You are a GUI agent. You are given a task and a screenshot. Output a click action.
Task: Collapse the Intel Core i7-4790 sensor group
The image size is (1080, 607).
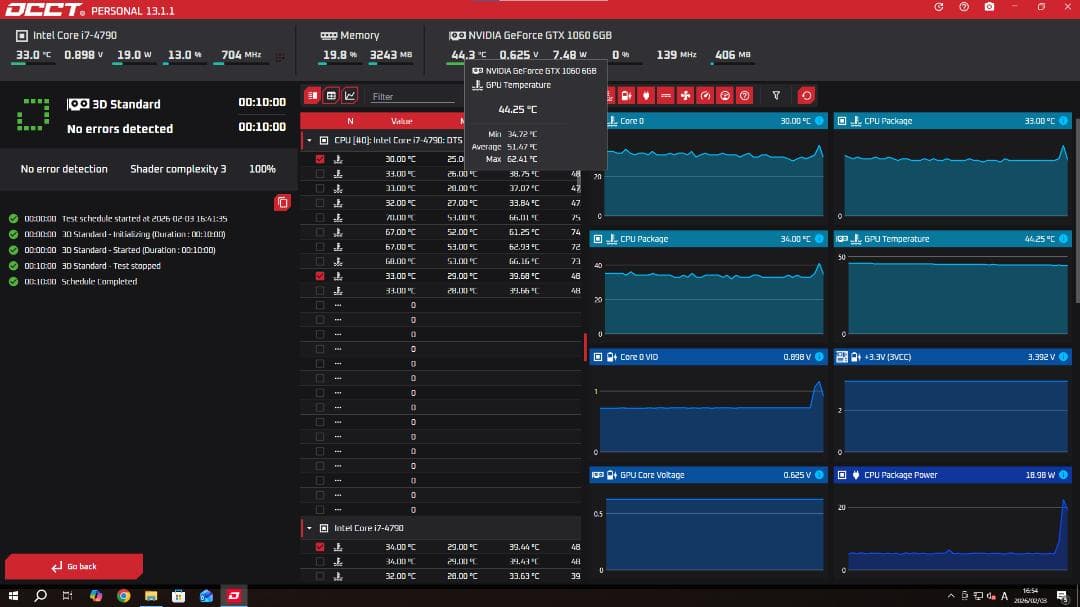pos(309,528)
